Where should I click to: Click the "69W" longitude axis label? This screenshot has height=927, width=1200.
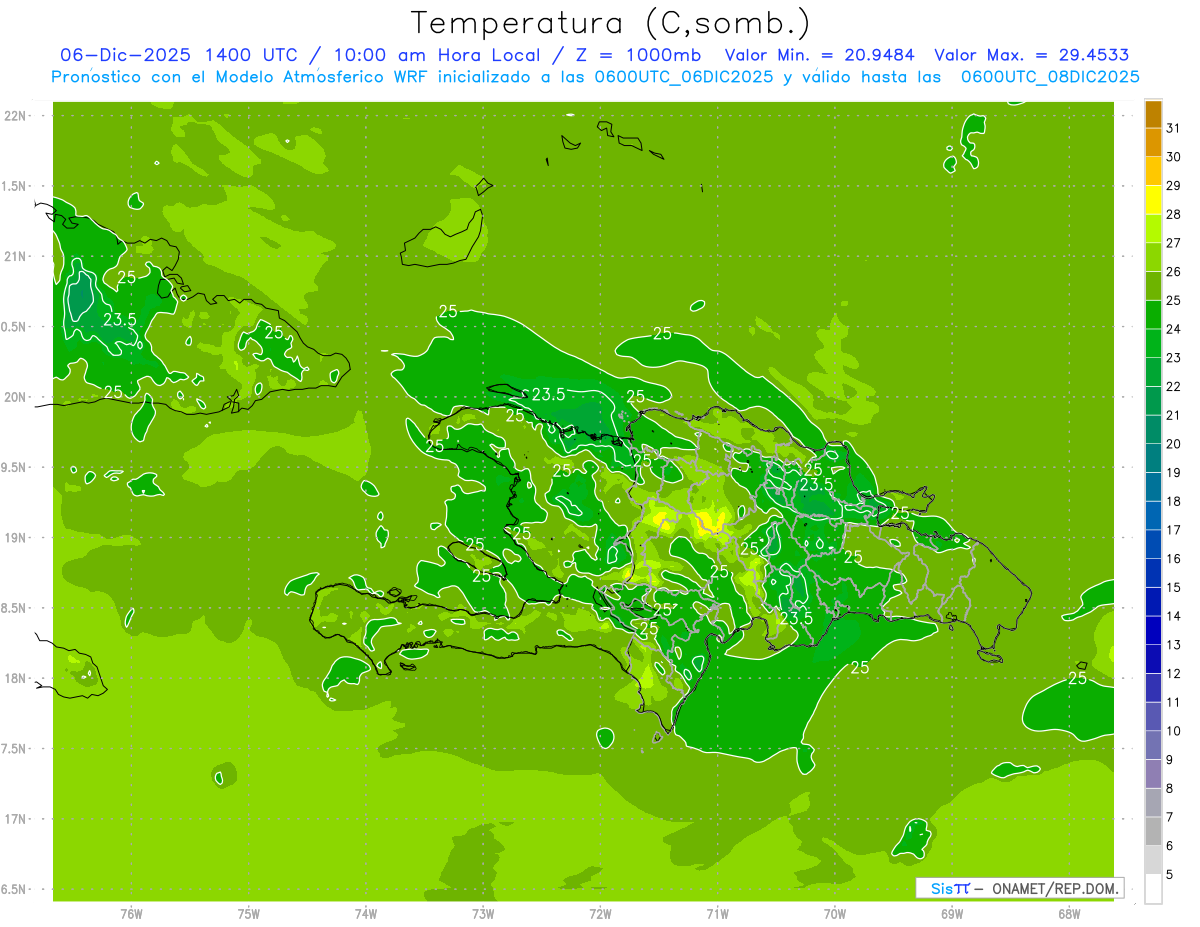(x=952, y=914)
